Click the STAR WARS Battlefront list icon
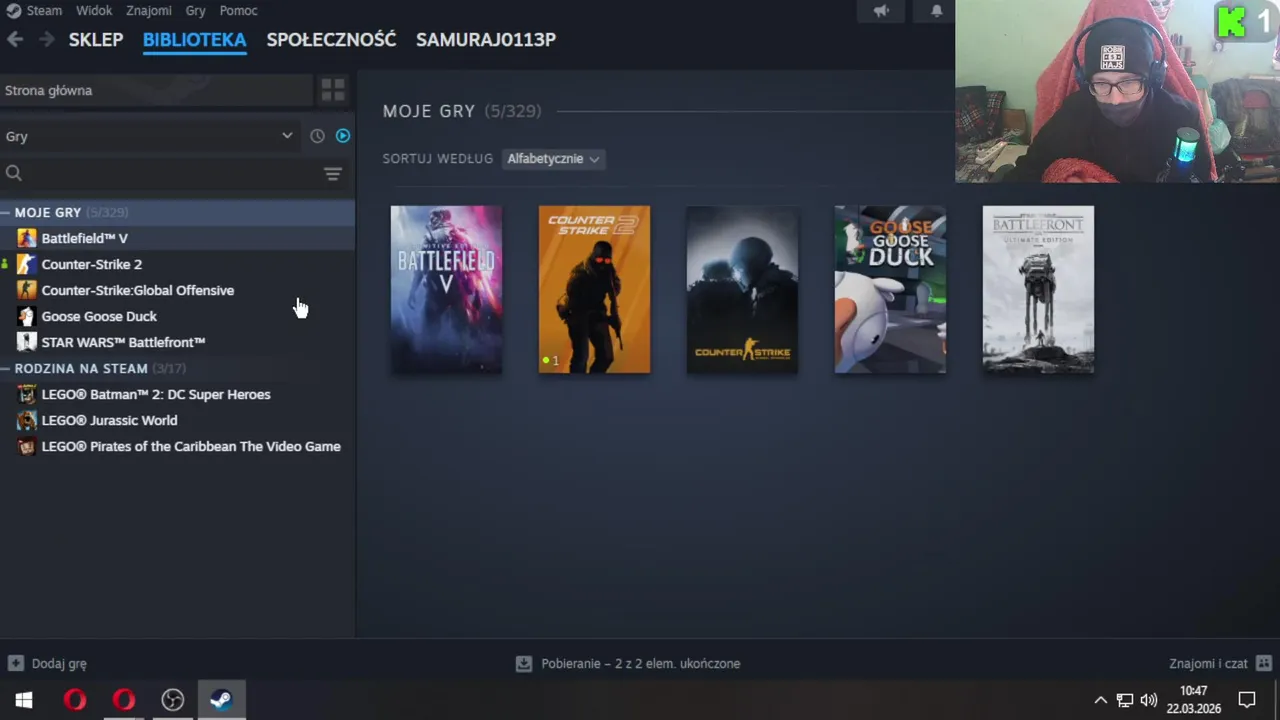 pyautogui.click(x=27, y=342)
